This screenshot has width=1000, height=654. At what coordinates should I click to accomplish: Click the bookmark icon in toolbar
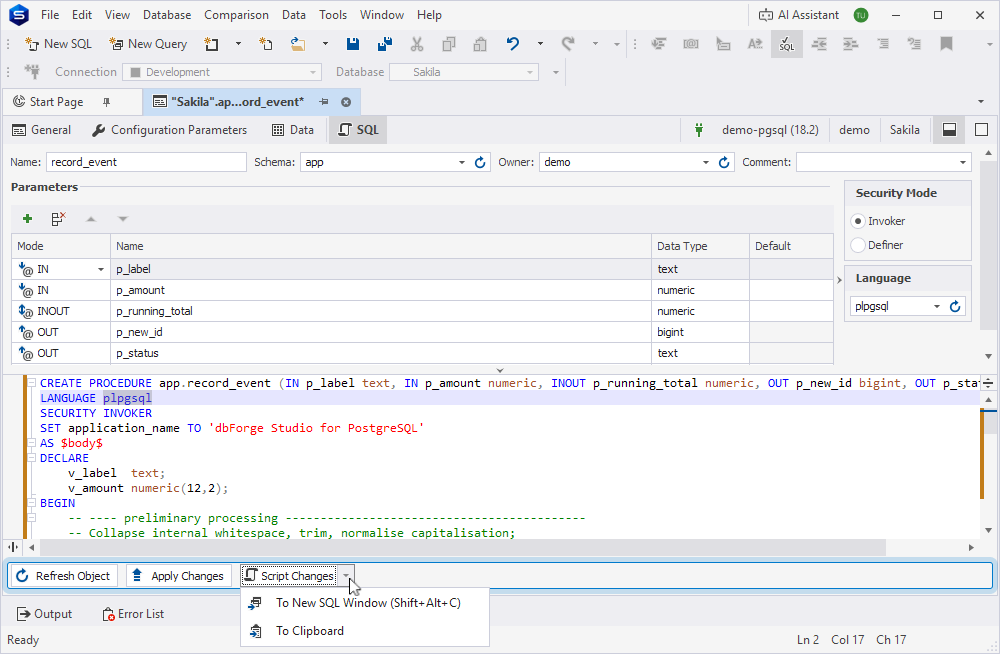click(x=946, y=44)
